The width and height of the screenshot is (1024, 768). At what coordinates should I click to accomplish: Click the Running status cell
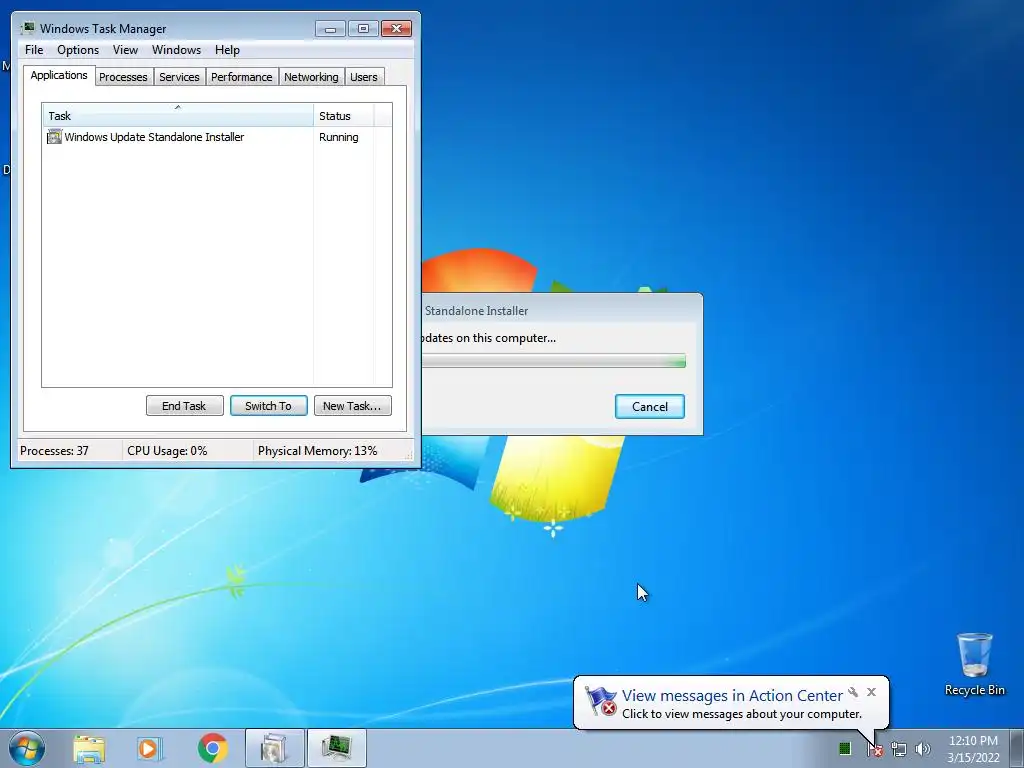click(339, 137)
